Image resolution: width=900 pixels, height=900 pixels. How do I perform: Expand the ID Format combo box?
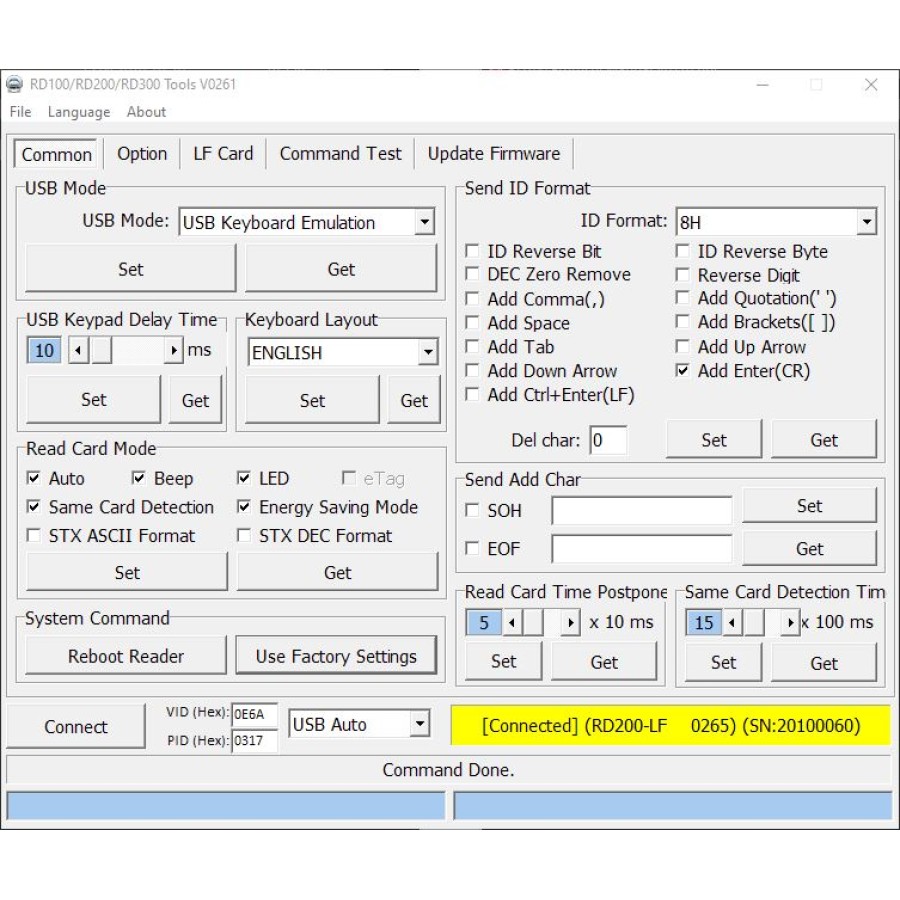(866, 222)
